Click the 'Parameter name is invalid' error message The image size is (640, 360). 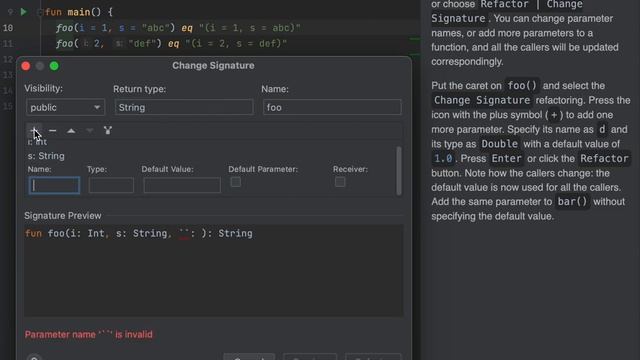click(89, 335)
